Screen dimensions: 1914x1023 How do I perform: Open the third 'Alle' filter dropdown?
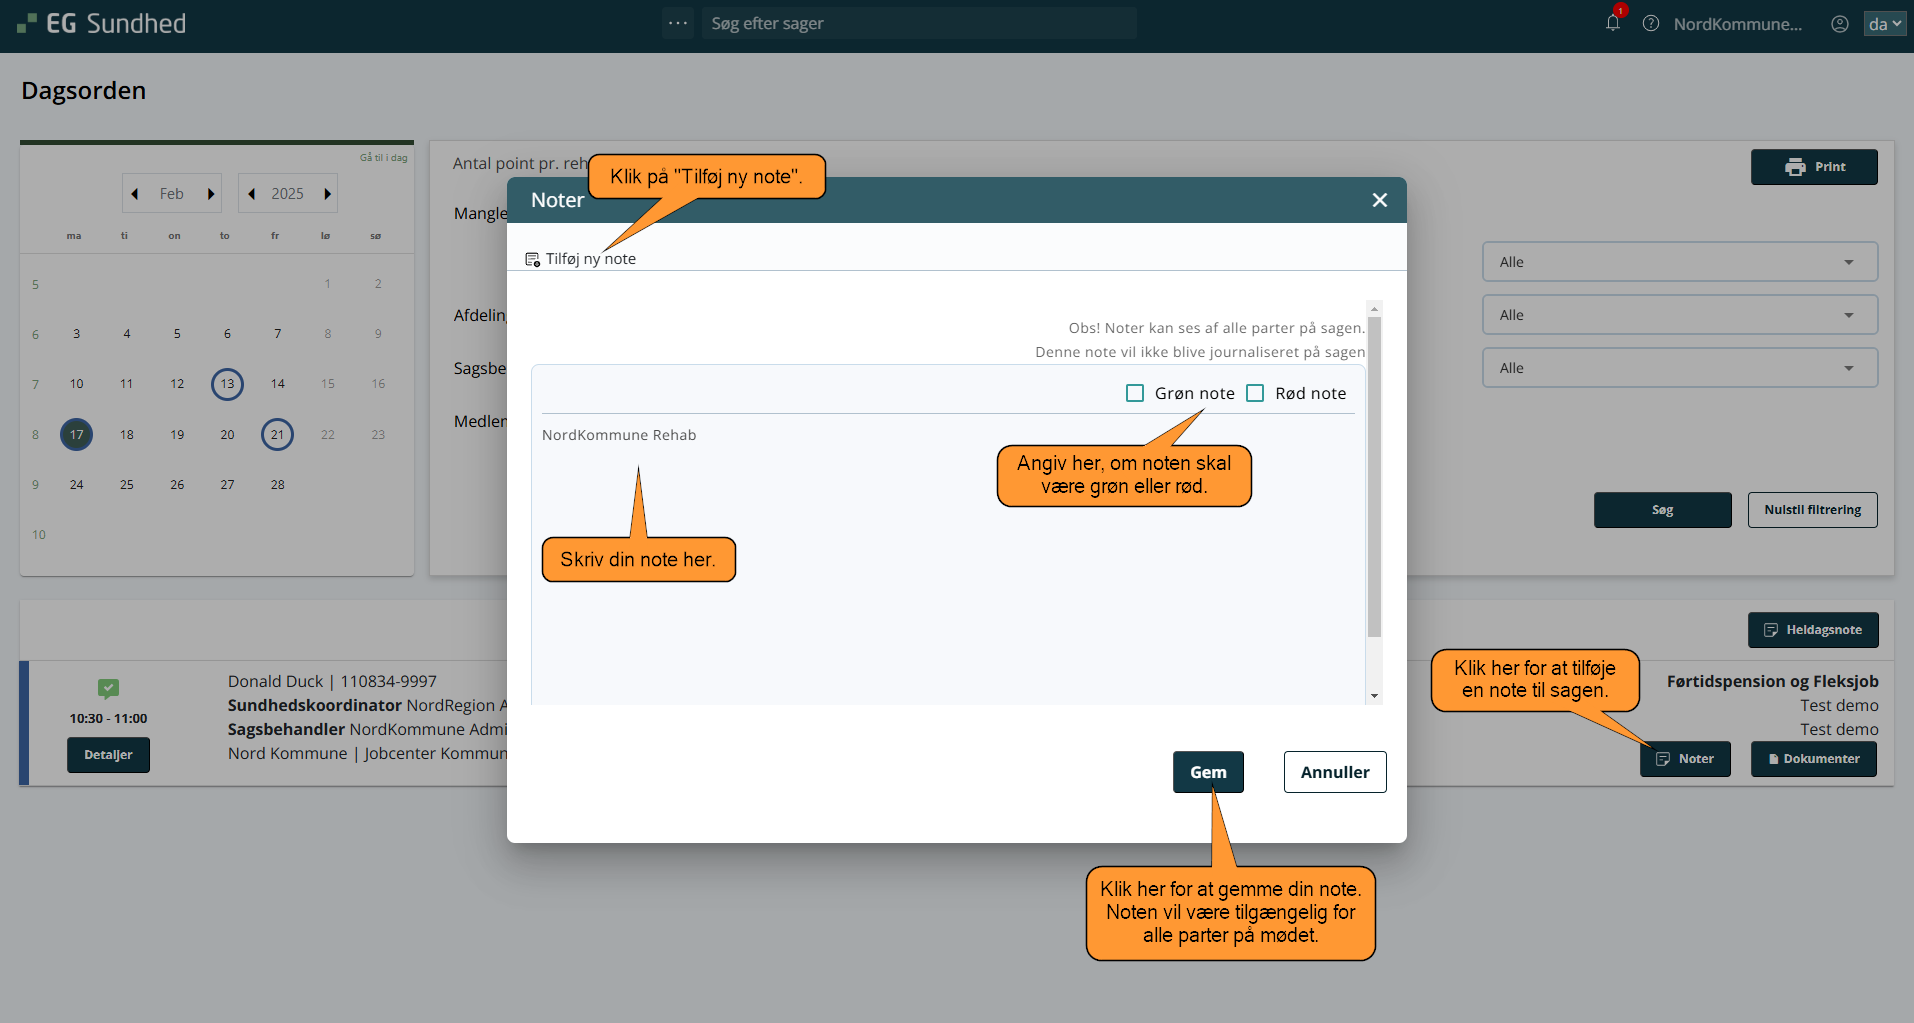click(x=1679, y=368)
